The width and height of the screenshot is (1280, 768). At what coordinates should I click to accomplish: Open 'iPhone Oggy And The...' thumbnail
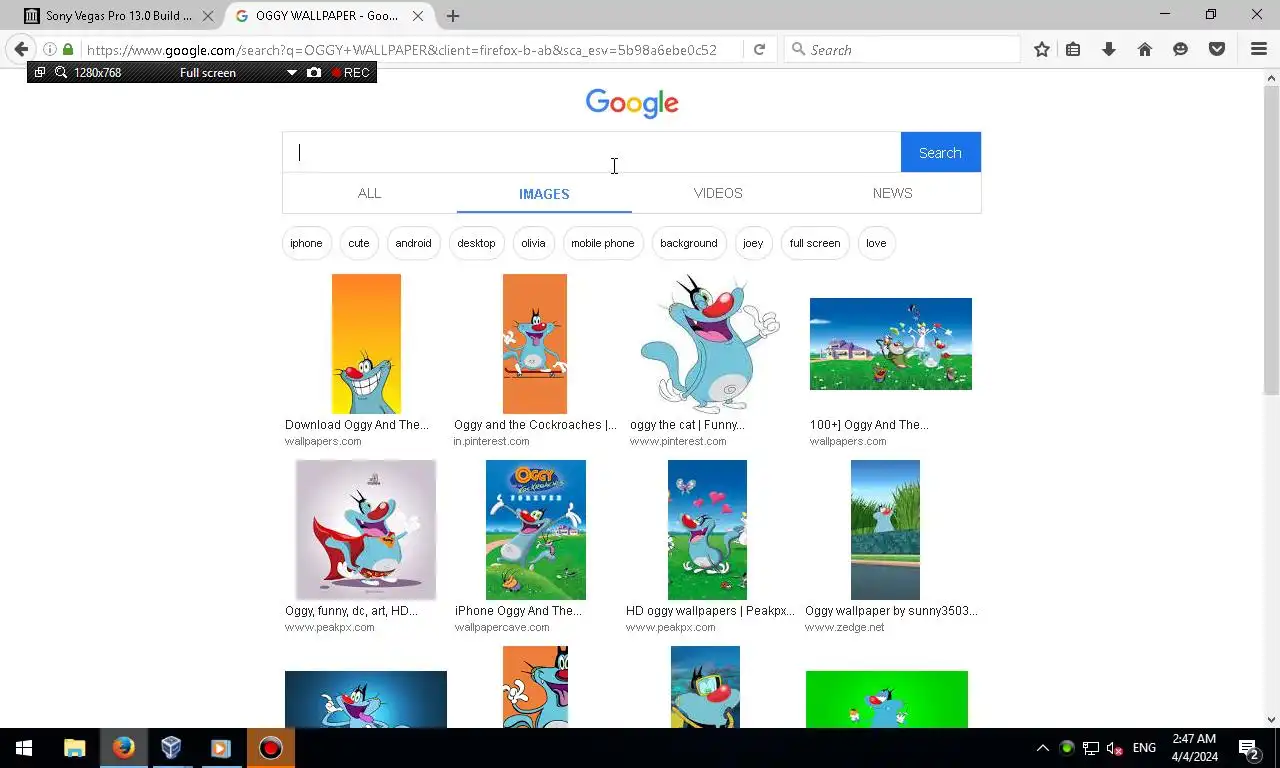(536, 530)
